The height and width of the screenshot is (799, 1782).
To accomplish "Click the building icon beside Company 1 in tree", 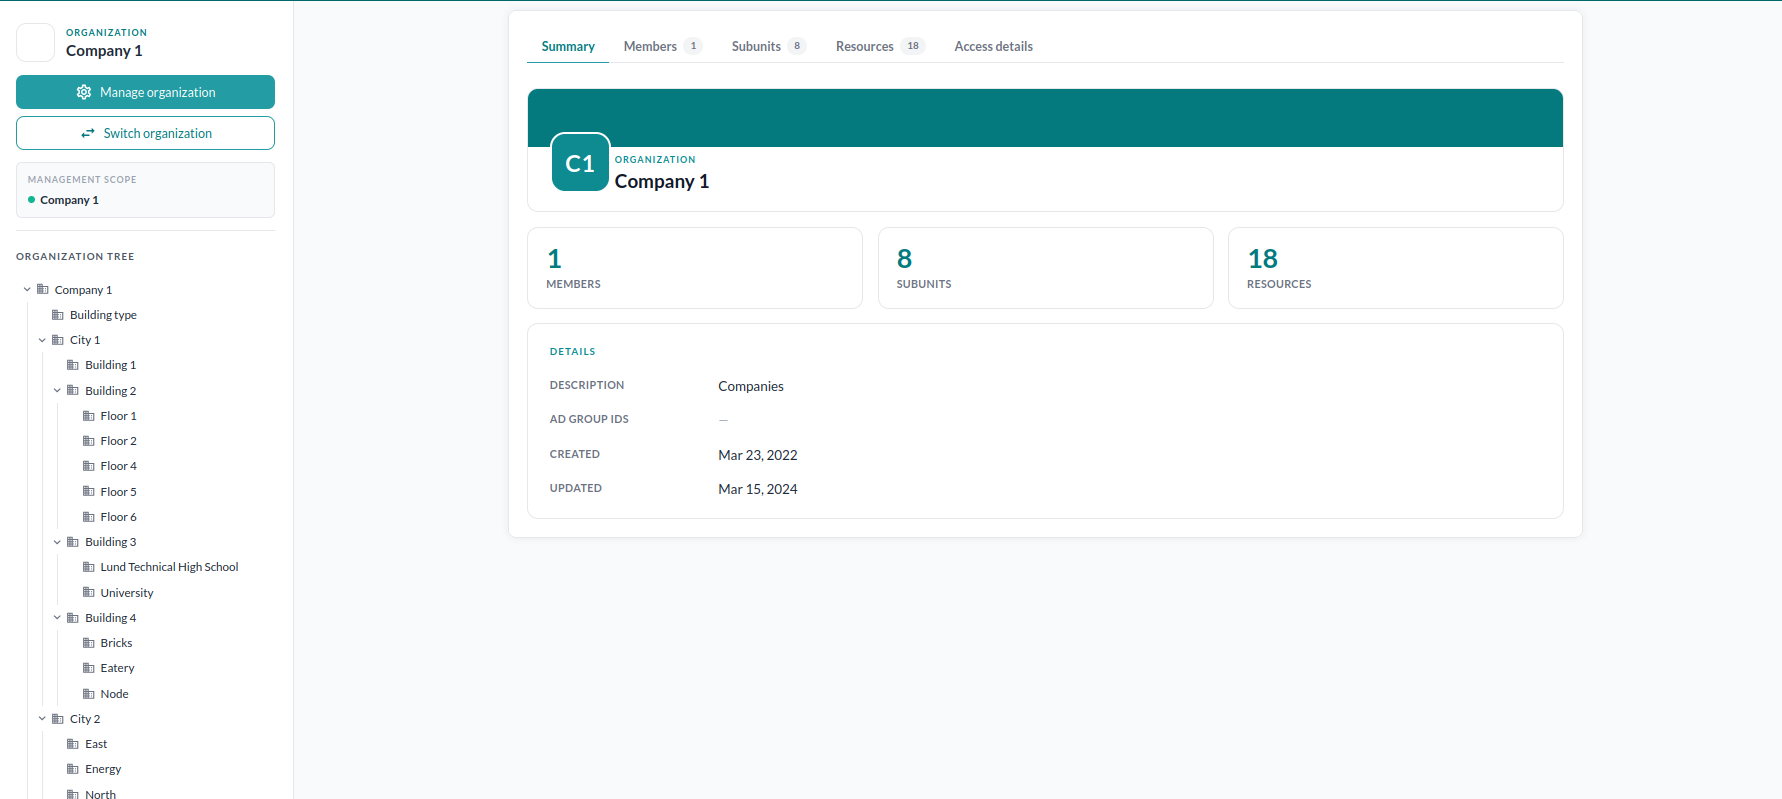I will click(43, 290).
